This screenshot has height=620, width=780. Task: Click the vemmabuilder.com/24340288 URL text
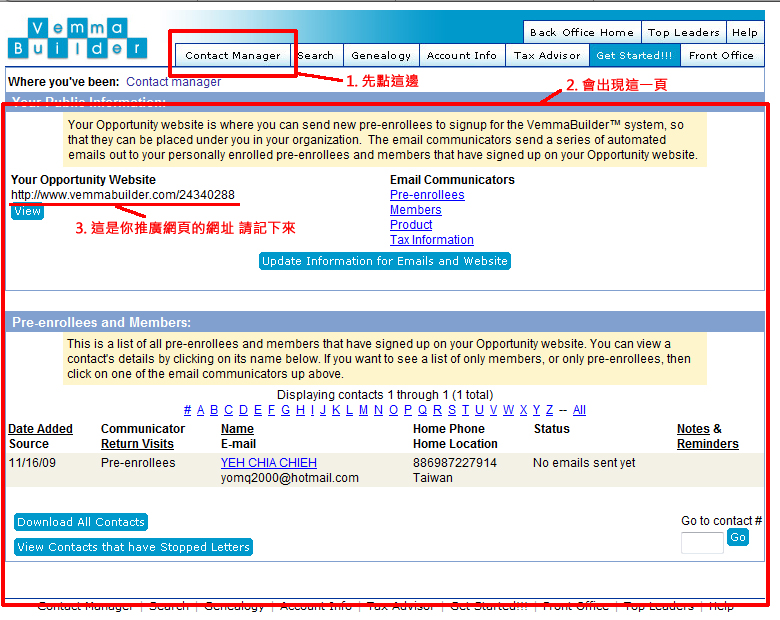coord(123,195)
